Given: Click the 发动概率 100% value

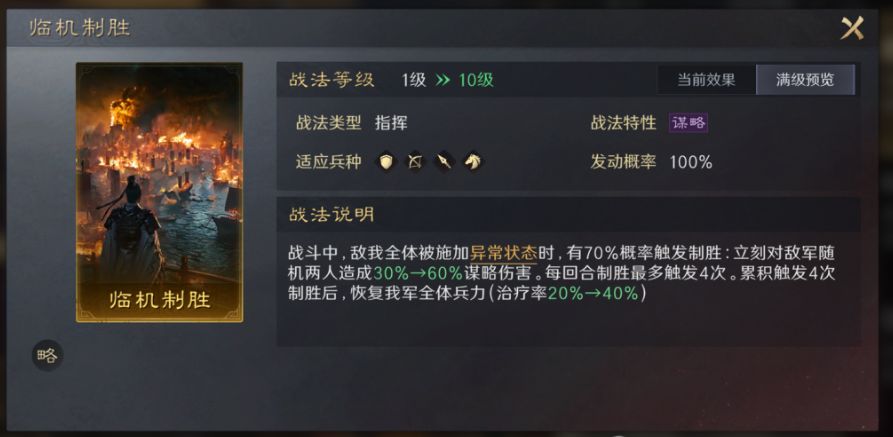Looking at the screenshot, I should click(x=691, y=162).
